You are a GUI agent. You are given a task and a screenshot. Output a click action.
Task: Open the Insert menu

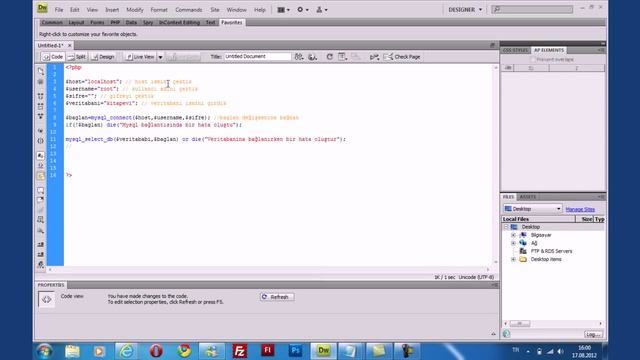tap(112, 9)
